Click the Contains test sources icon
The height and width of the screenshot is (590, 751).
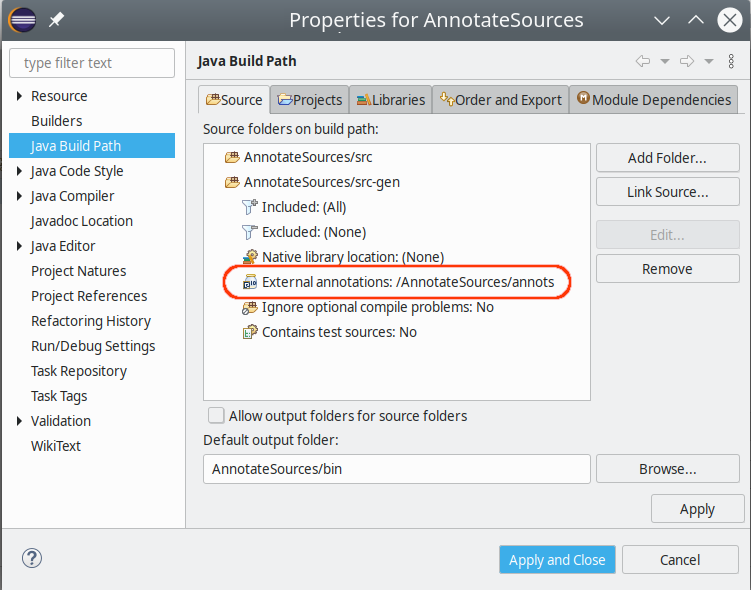(x=250, y=332)
